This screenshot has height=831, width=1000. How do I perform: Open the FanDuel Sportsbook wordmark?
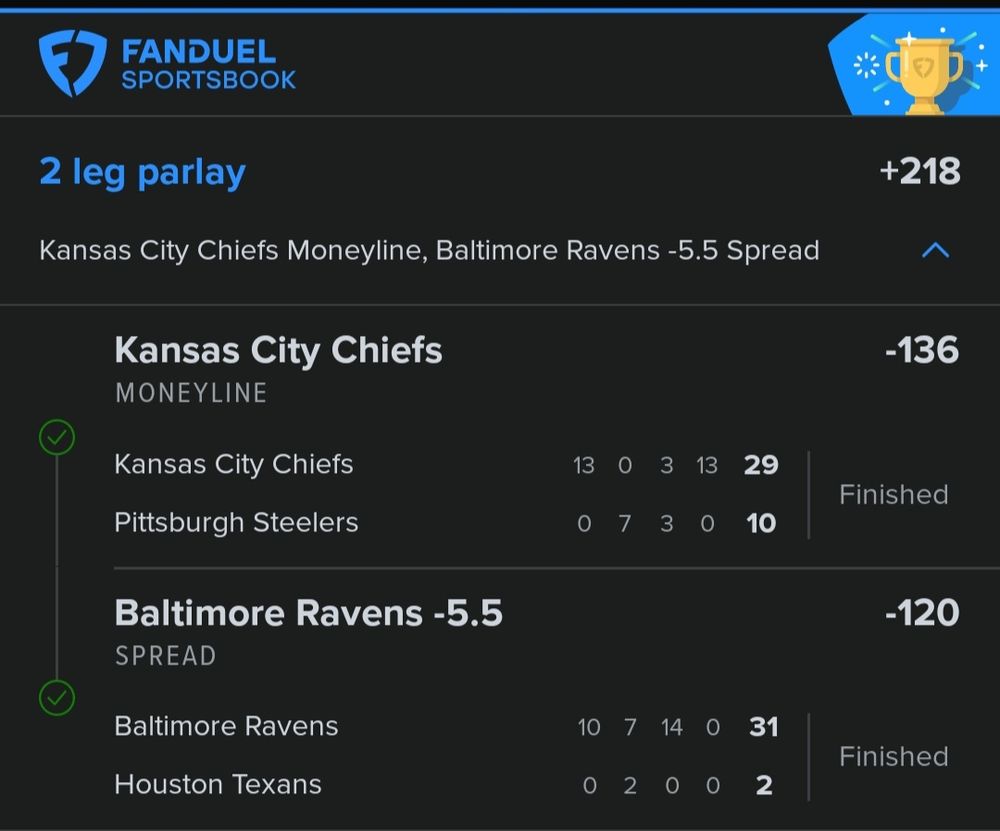[x=208, y=65]
